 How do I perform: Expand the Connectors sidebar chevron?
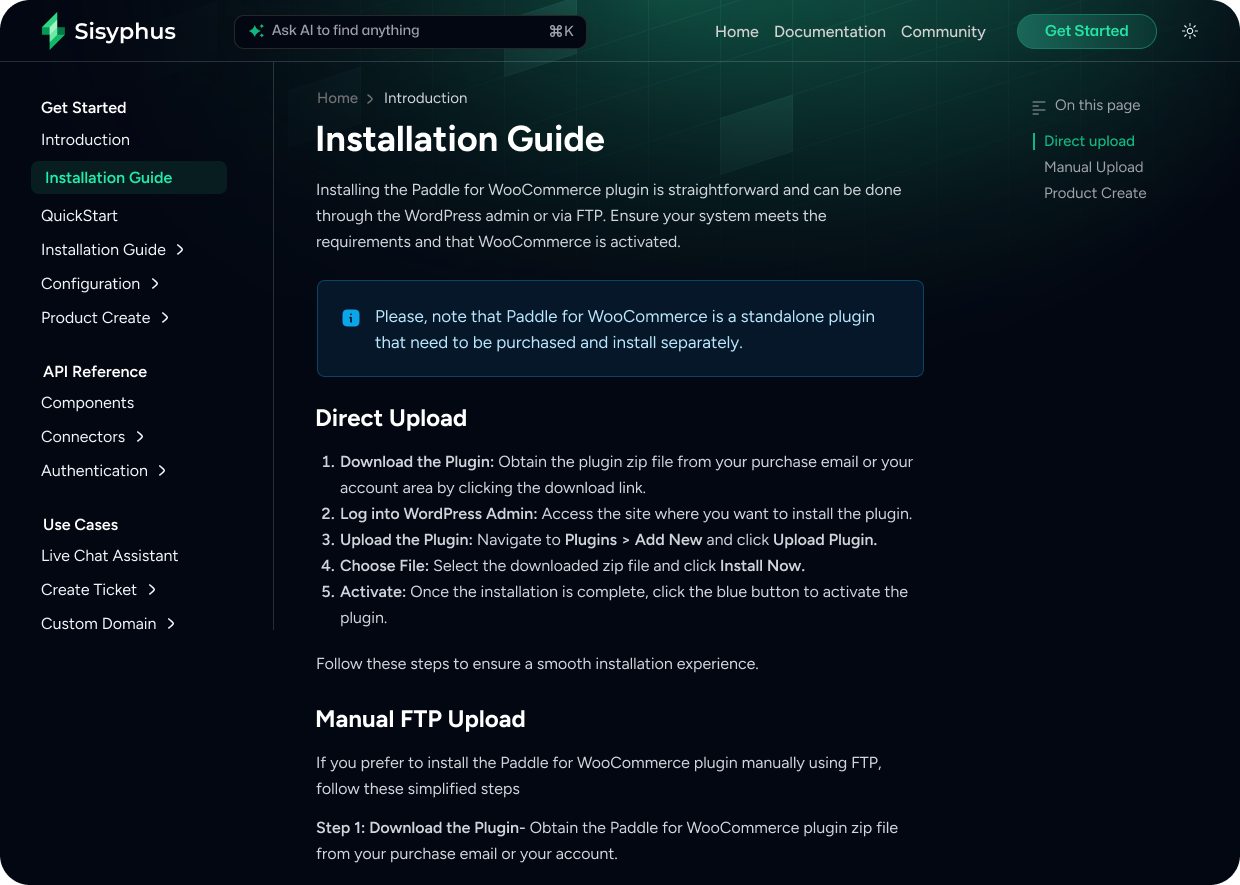(140, 437)
